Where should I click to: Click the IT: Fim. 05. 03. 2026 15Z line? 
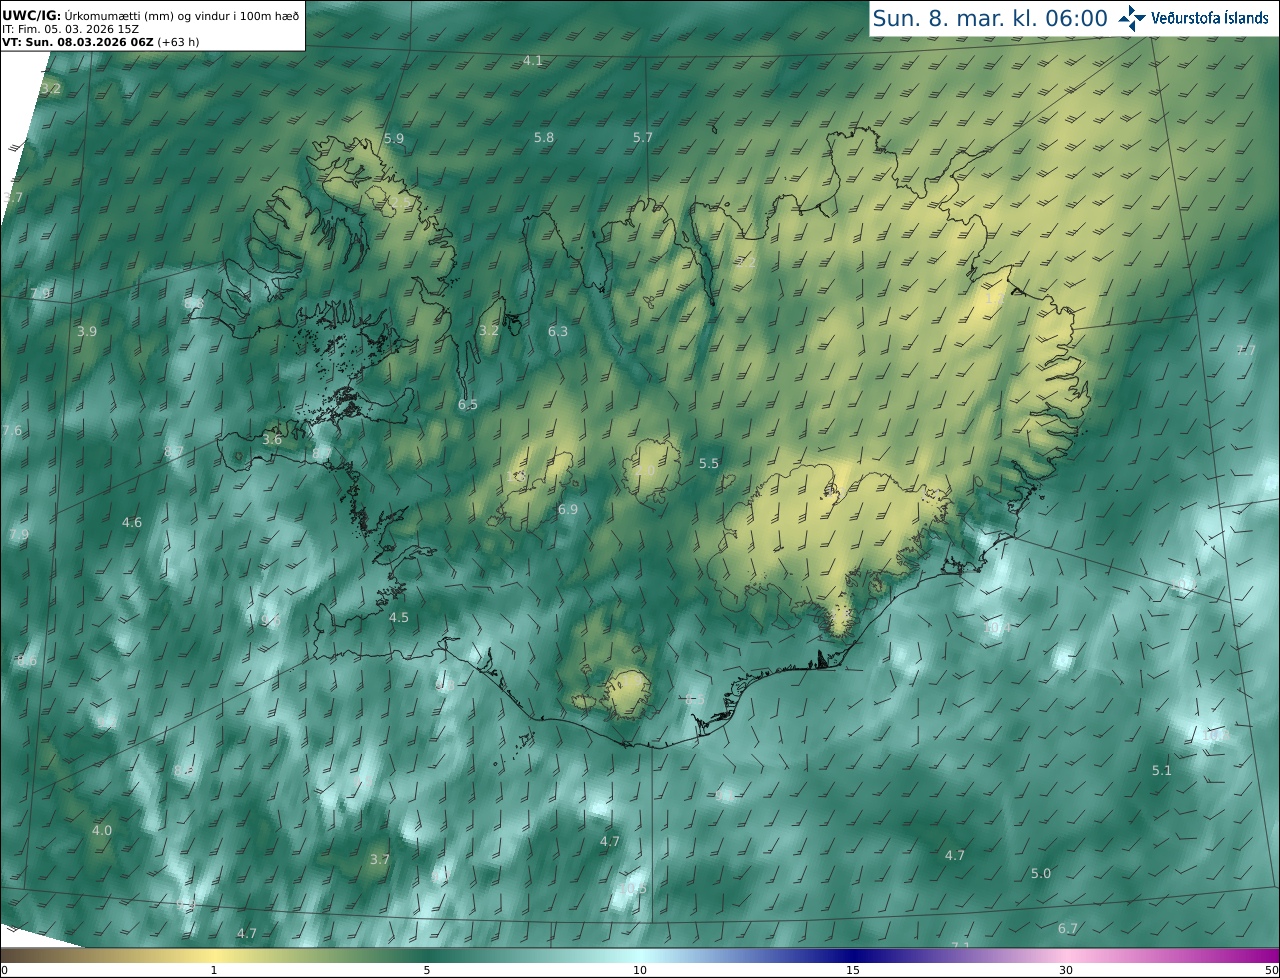[70, 29]
